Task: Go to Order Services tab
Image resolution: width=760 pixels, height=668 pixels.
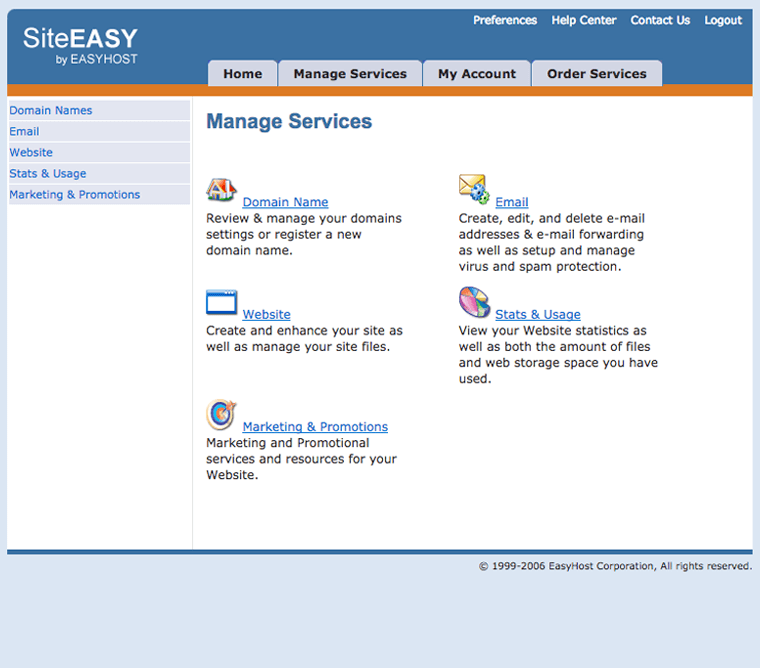Action: pyautogui.click(x=597, y=74)
